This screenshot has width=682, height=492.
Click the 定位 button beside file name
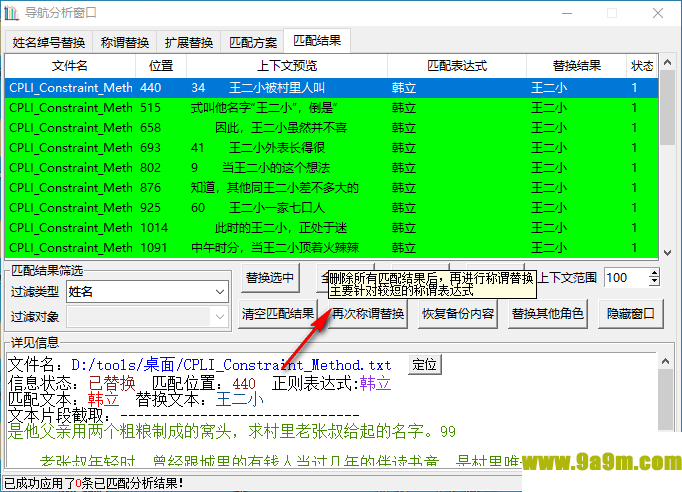click(425, 365)
